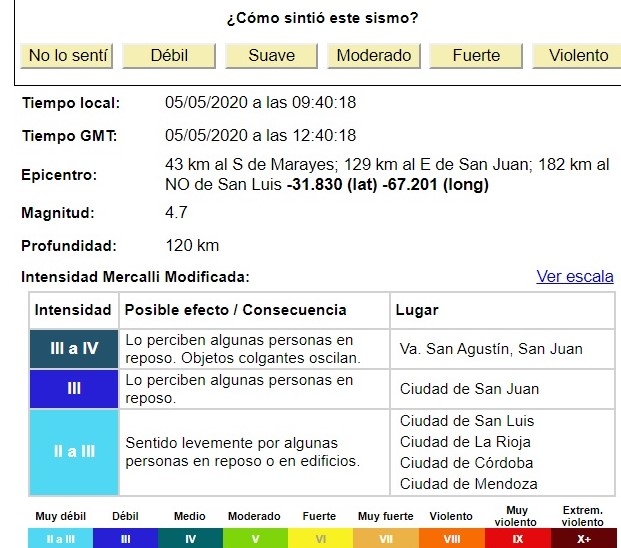Click the magnitude value '4.7'
This screenshot has height=548, width=621.
point(176,213)
